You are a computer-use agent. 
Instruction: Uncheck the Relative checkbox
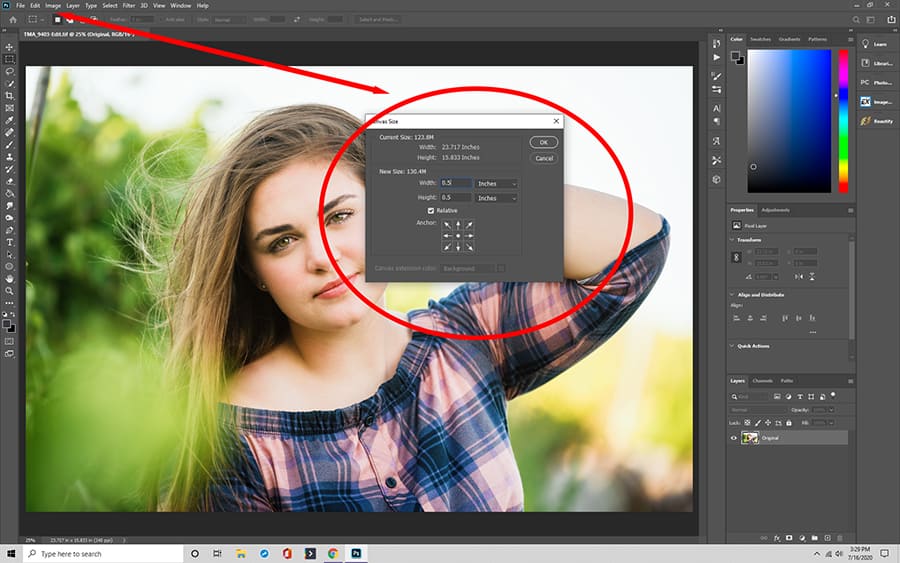pyautogui.click(x=431, y=211)
